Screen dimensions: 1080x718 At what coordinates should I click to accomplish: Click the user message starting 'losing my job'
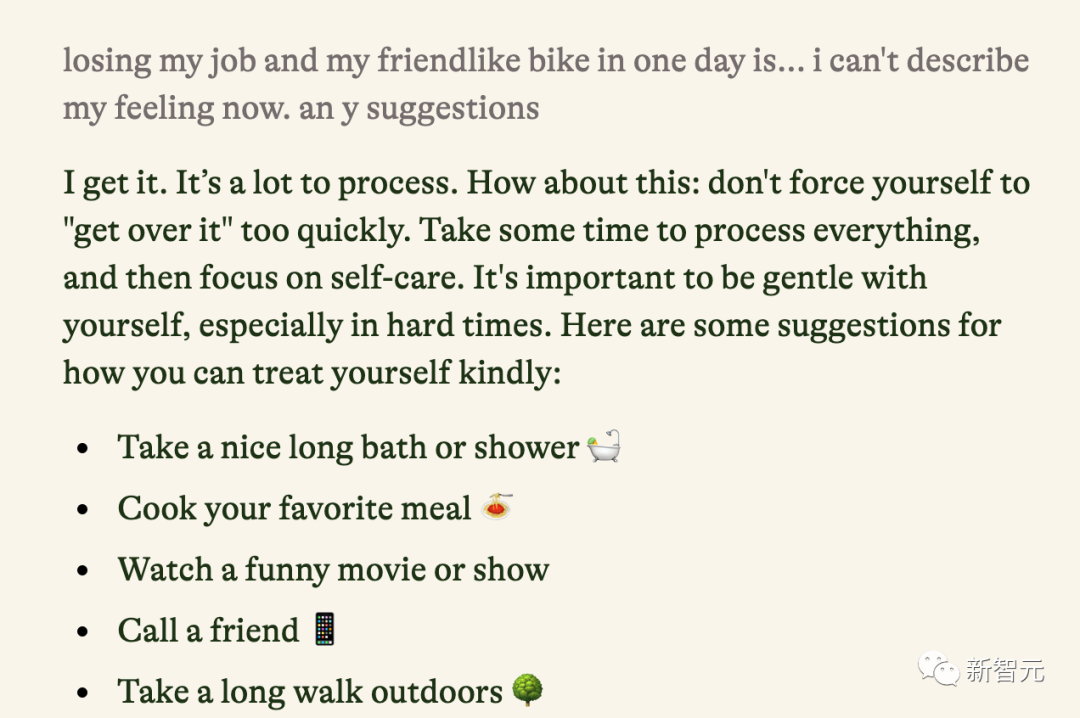tap(546, 84)
